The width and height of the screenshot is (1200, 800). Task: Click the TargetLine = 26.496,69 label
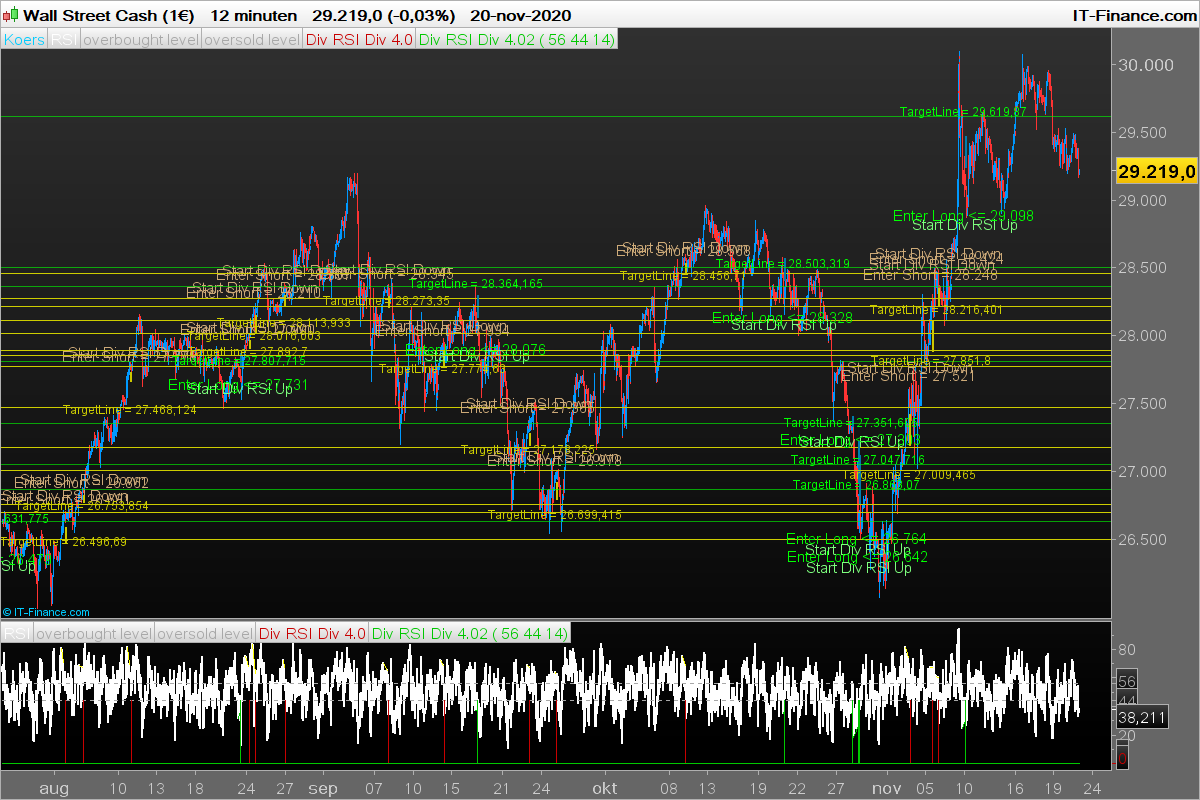point(64,542)
